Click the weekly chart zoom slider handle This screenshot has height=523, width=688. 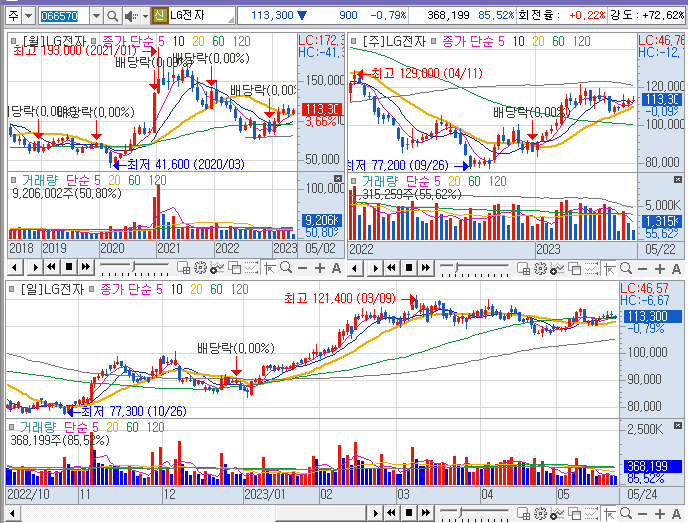456,268
